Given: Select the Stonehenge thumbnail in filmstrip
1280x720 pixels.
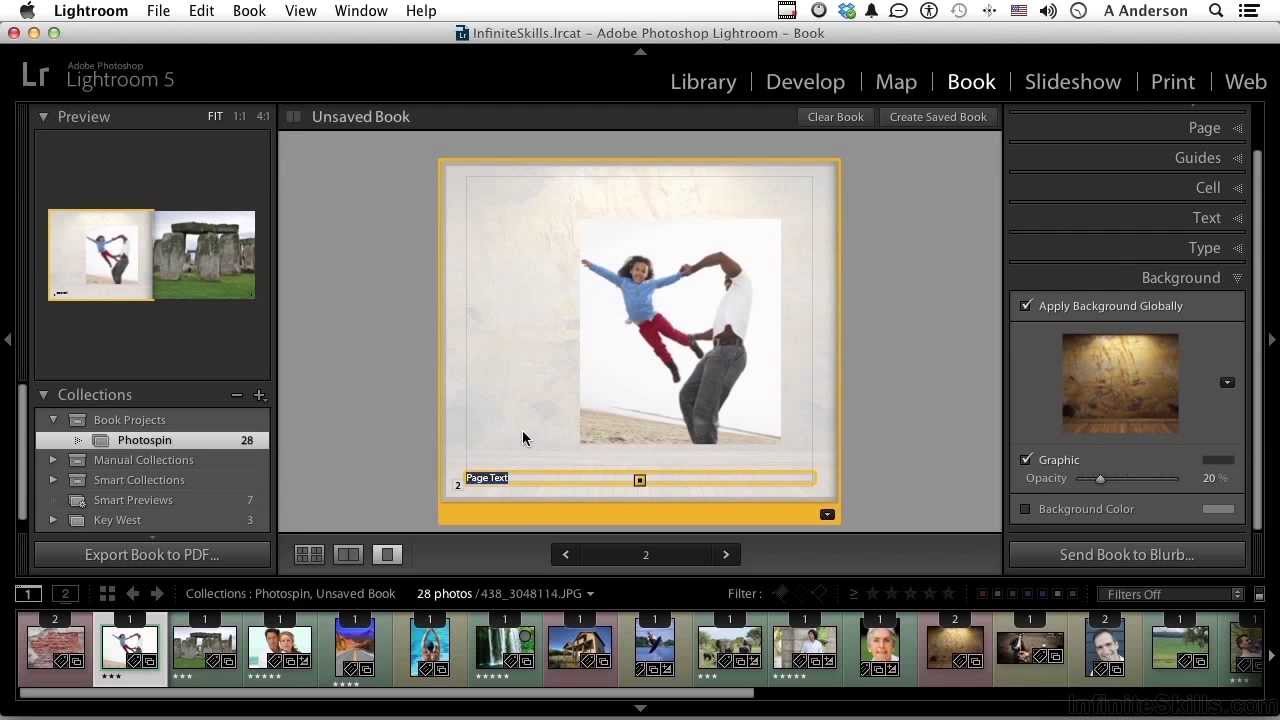Looking at the screenshot, I should (x=204, y=646).
